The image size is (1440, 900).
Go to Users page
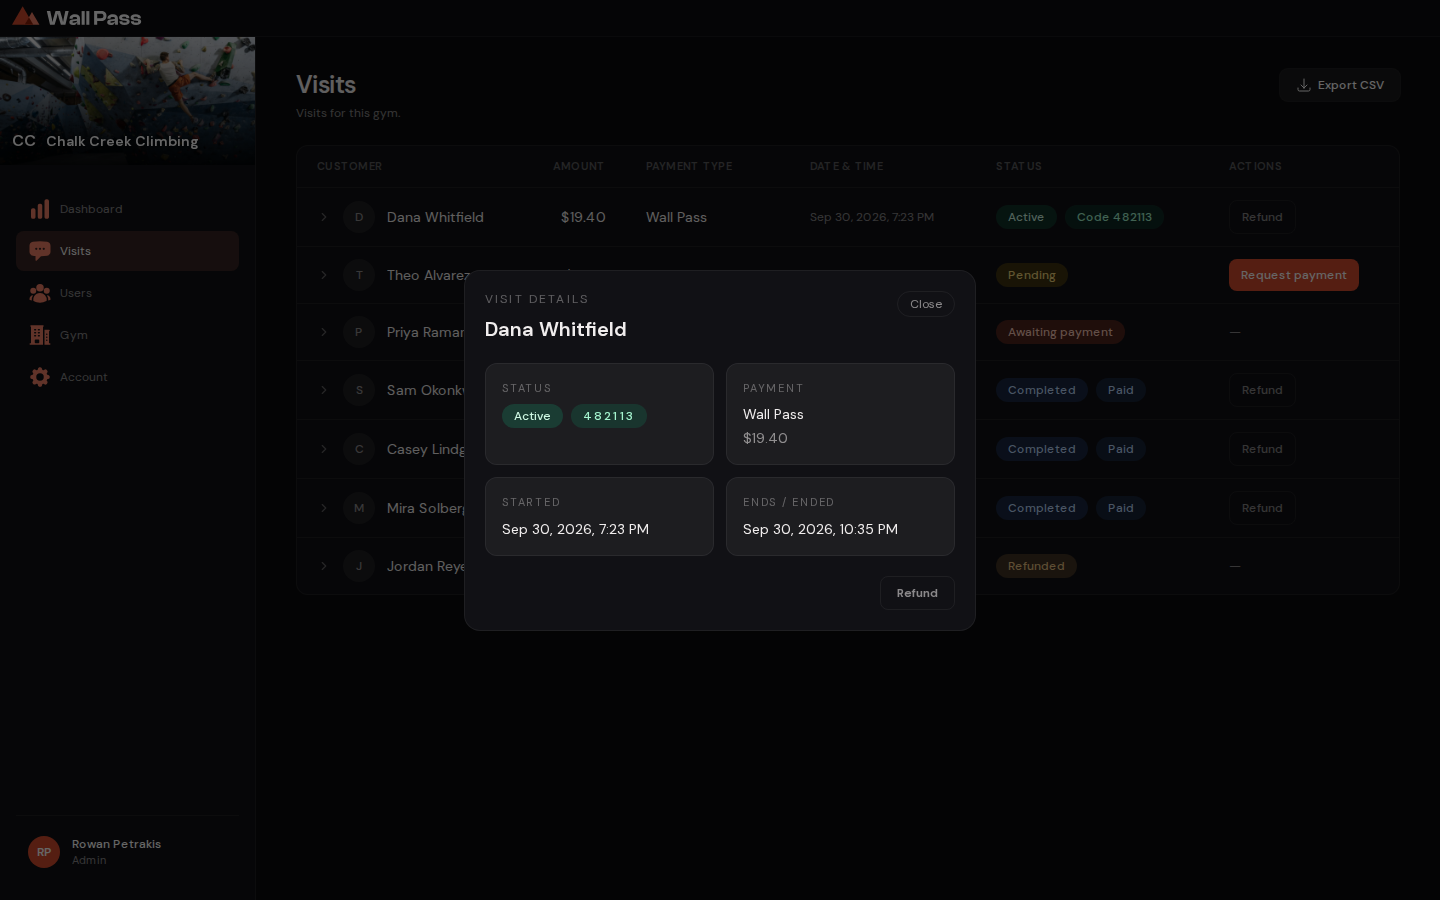127,293
